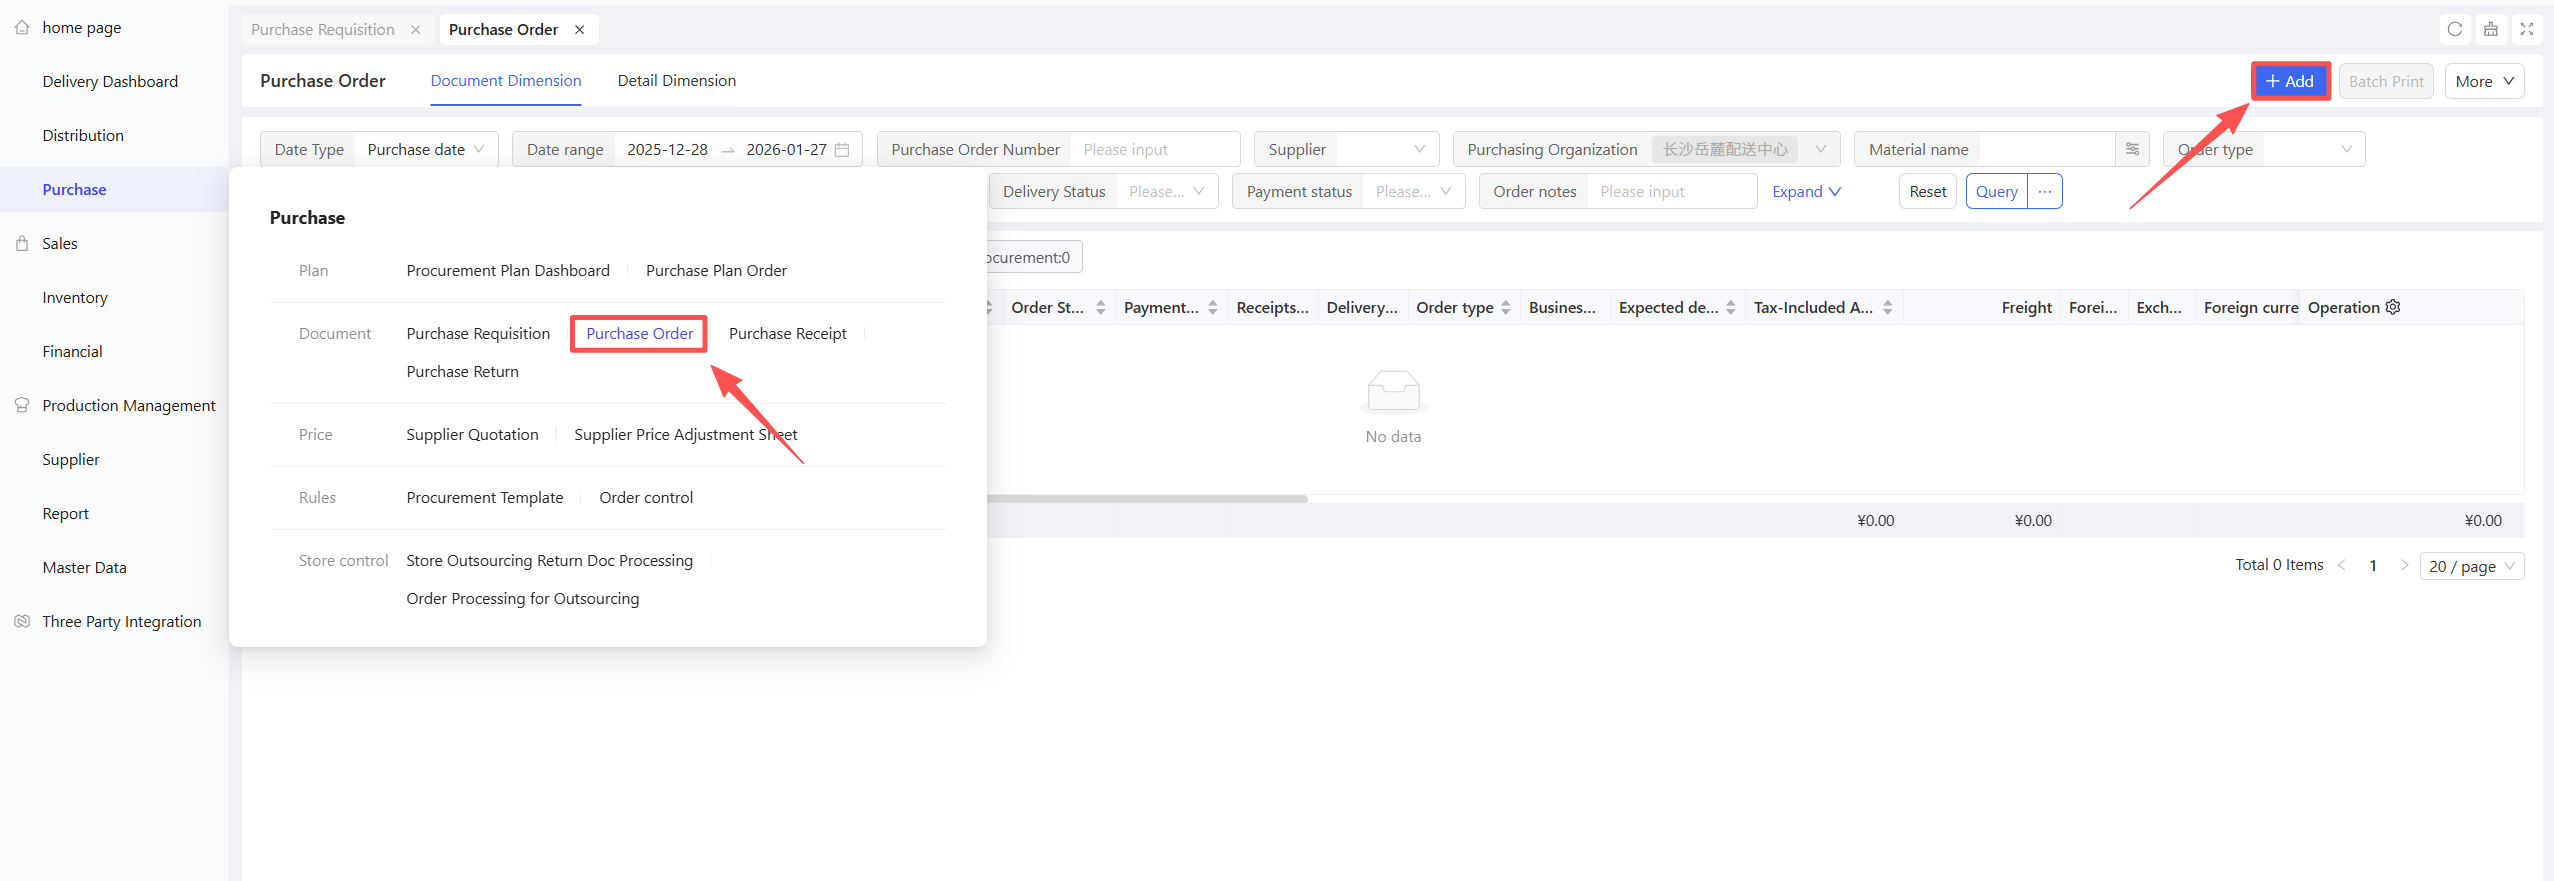Click the Purchase Order Number input field
This screenshot has height=881, width=2554.
1154,149
